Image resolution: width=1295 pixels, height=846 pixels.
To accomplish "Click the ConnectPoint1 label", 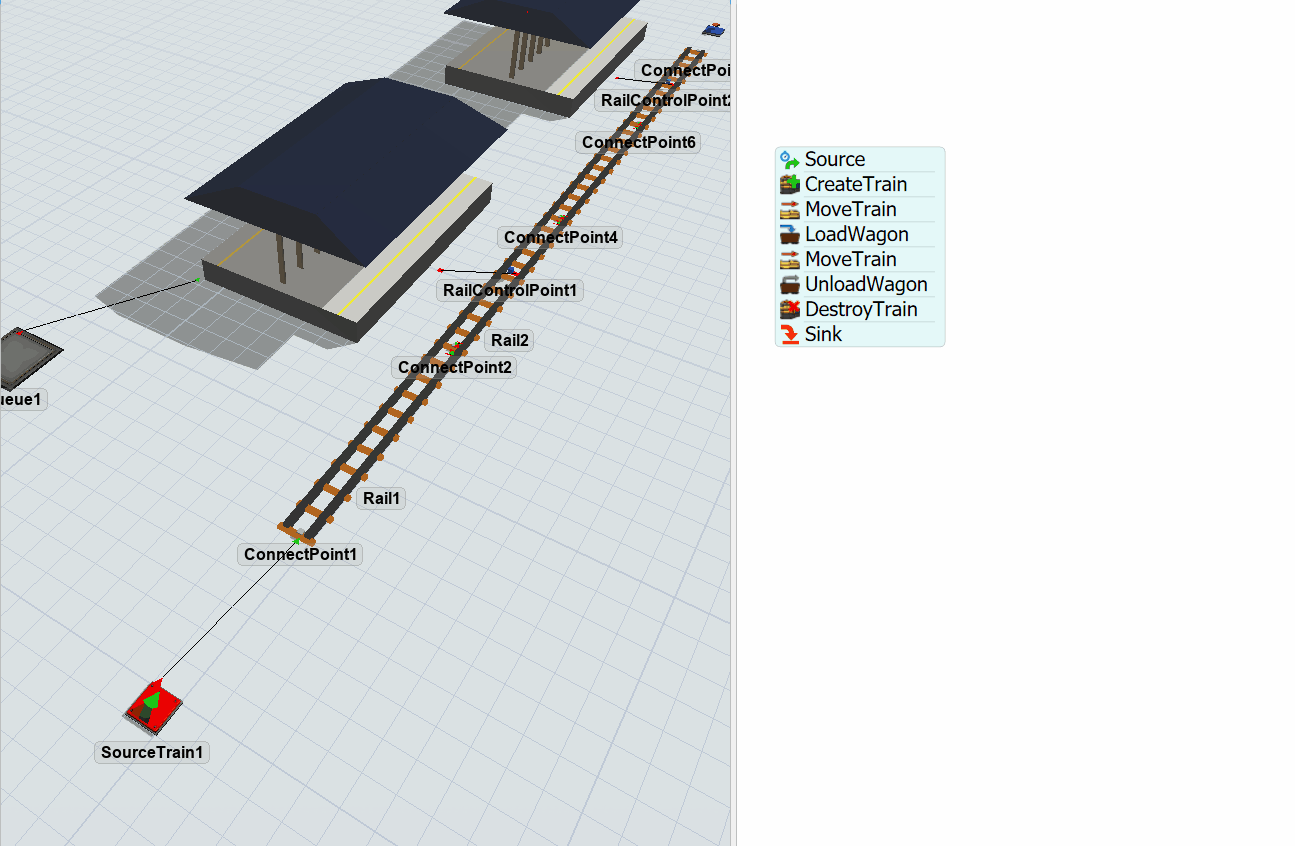I will click(x=300, y=555).
